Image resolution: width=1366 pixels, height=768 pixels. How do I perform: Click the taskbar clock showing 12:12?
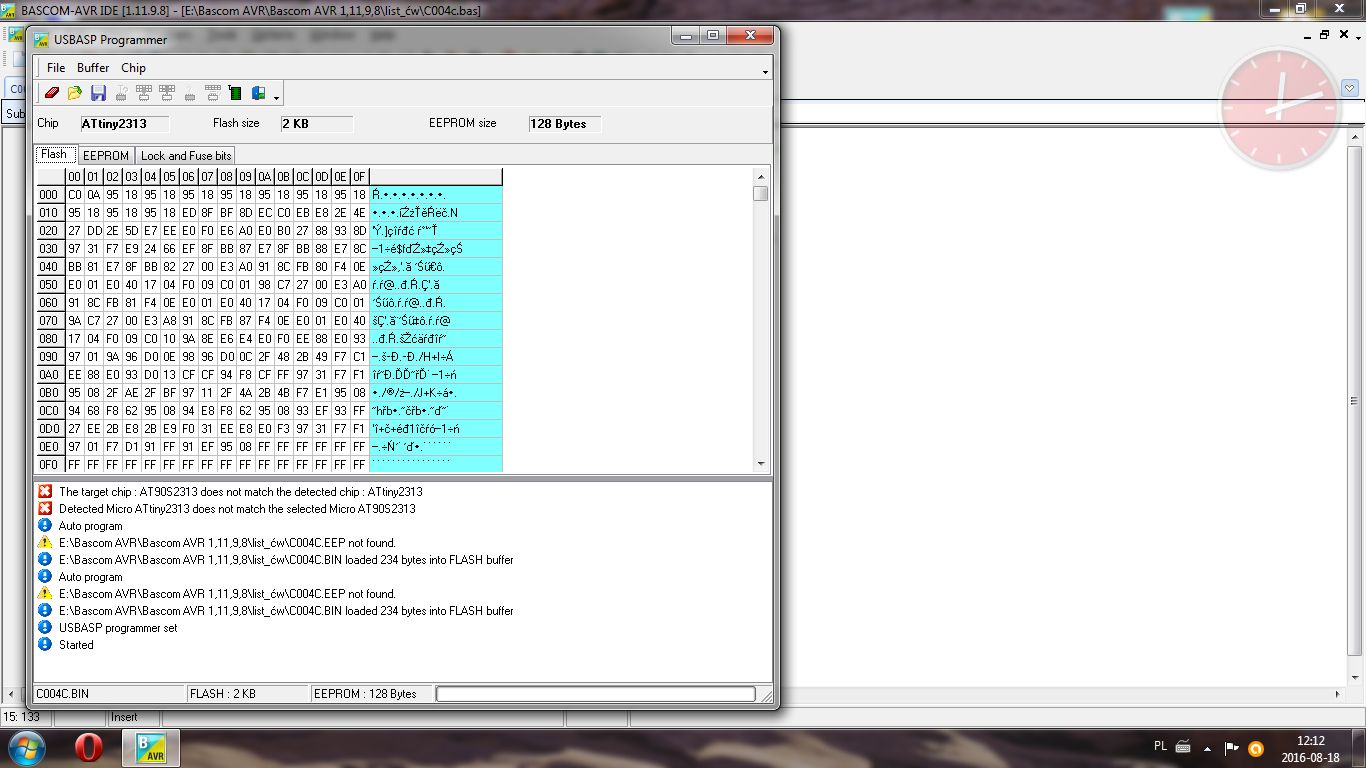pos(1310,748)
